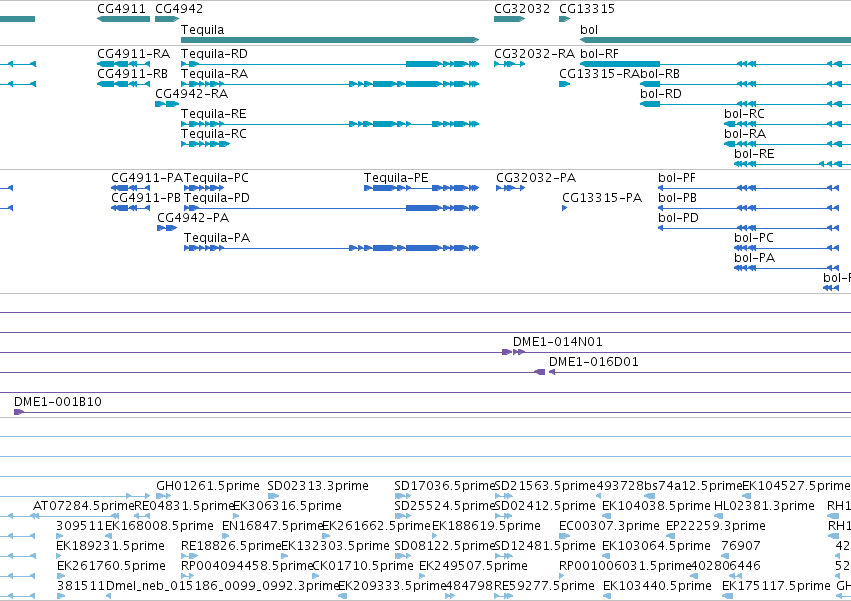Select EST SD21563.5prime
Screen dimensions: 851x601
pyautogui.click(x=545, y=486)
